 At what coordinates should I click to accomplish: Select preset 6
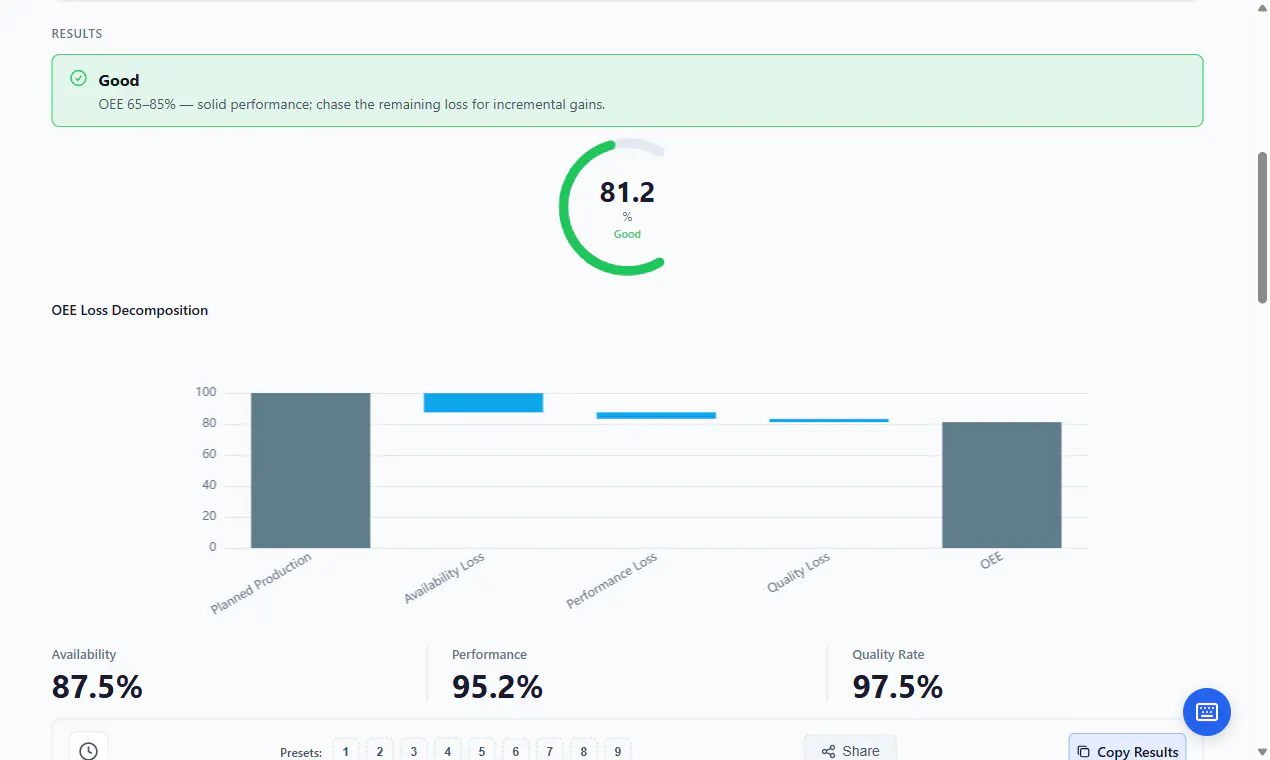coord(516,751)
